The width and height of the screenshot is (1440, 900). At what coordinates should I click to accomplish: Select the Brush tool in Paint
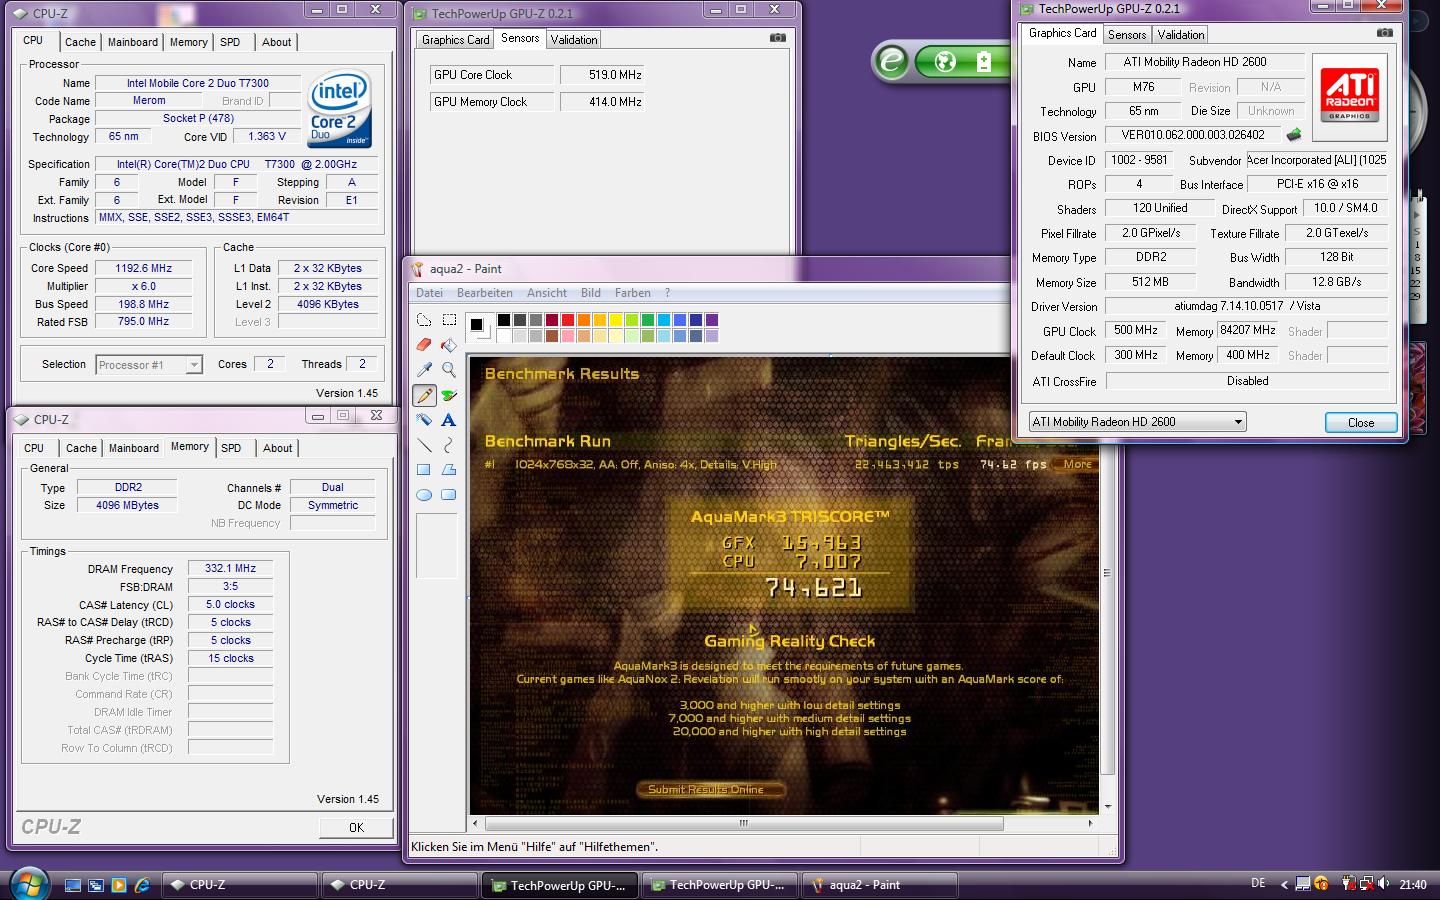pyautogui.click(x=449, y=395)
